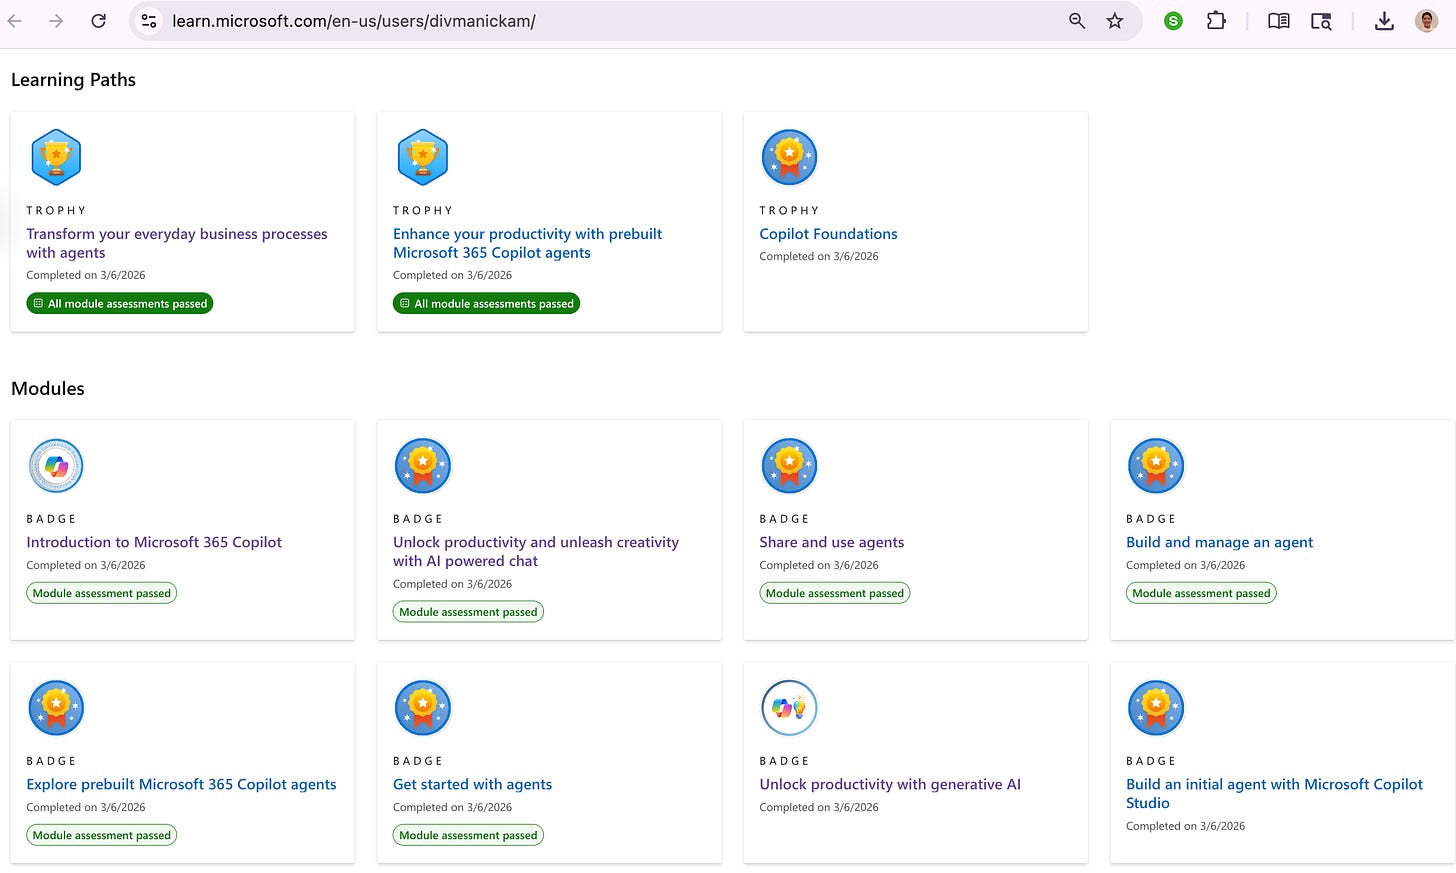
Task: Open Transform your everyday business processes with agents link
Action: pos(177,243)
